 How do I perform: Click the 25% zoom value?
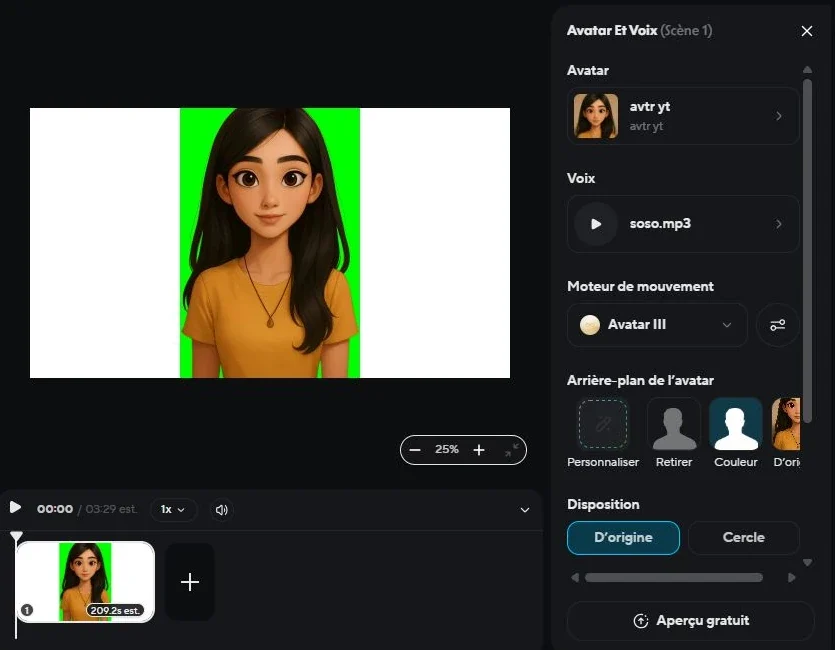coord(446,449)
